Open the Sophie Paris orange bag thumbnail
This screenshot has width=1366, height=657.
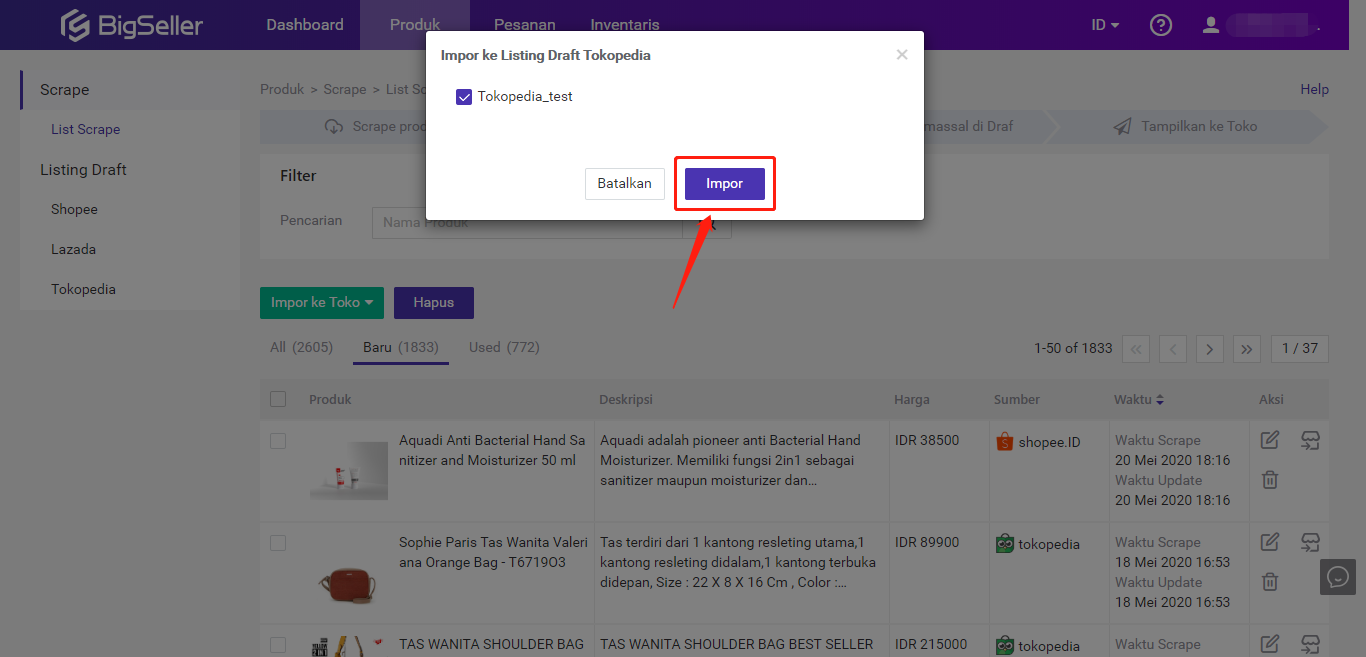coord(349,583)
